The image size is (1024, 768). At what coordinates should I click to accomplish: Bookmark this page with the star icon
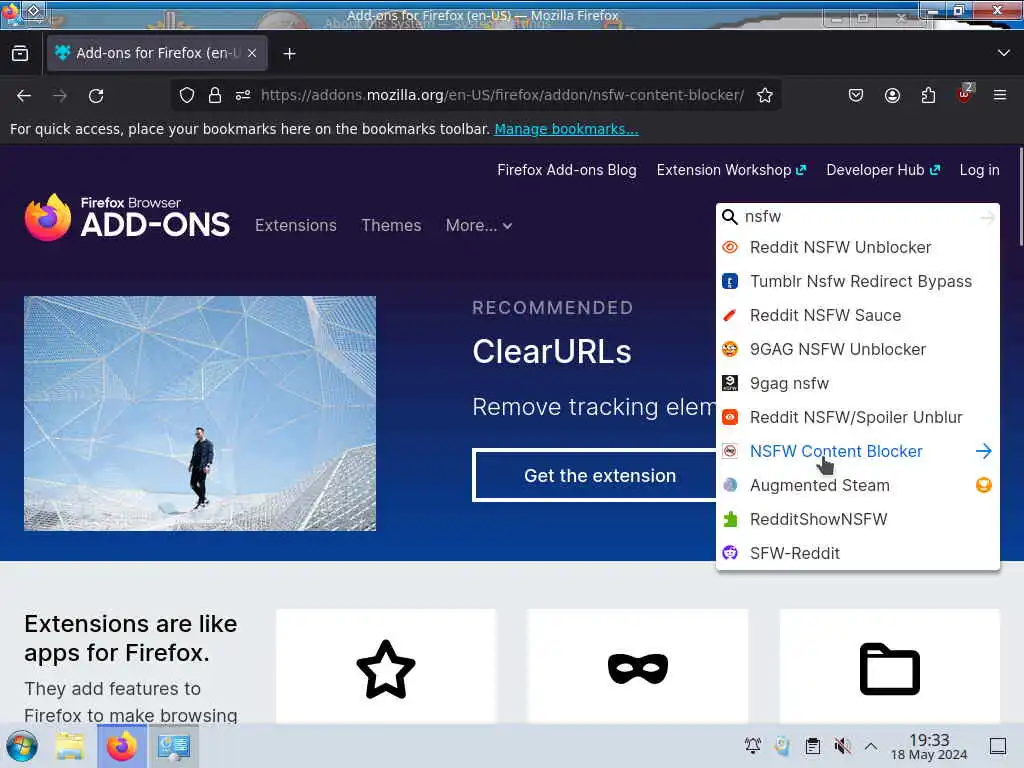[x=765, y=95]
